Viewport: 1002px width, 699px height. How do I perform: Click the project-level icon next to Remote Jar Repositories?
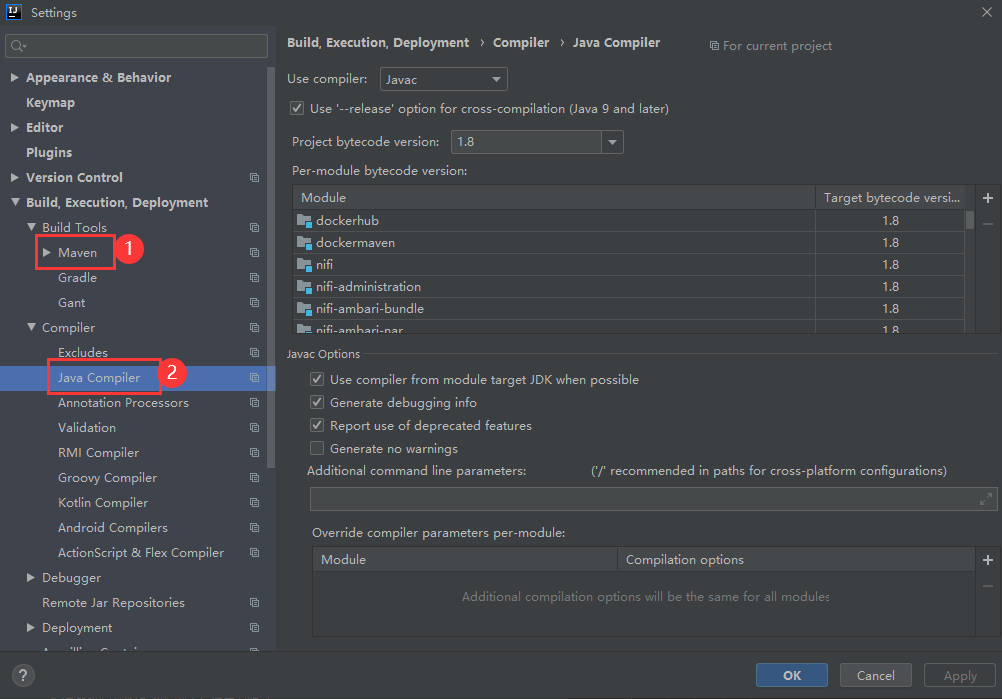pos(254,603)
